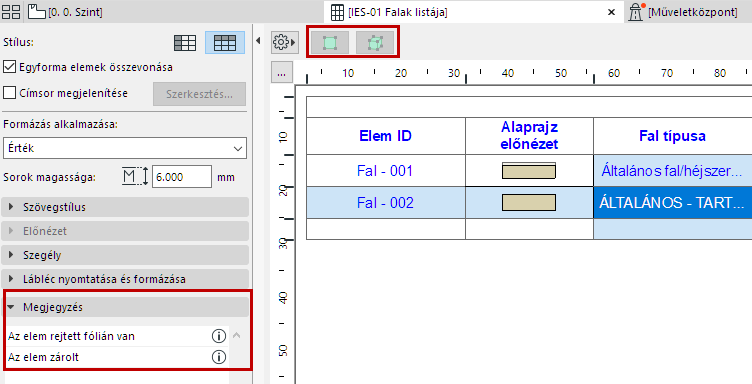Click the ellipsis ruler corner button
Viewport: 752px width, 384px height.
281,73
